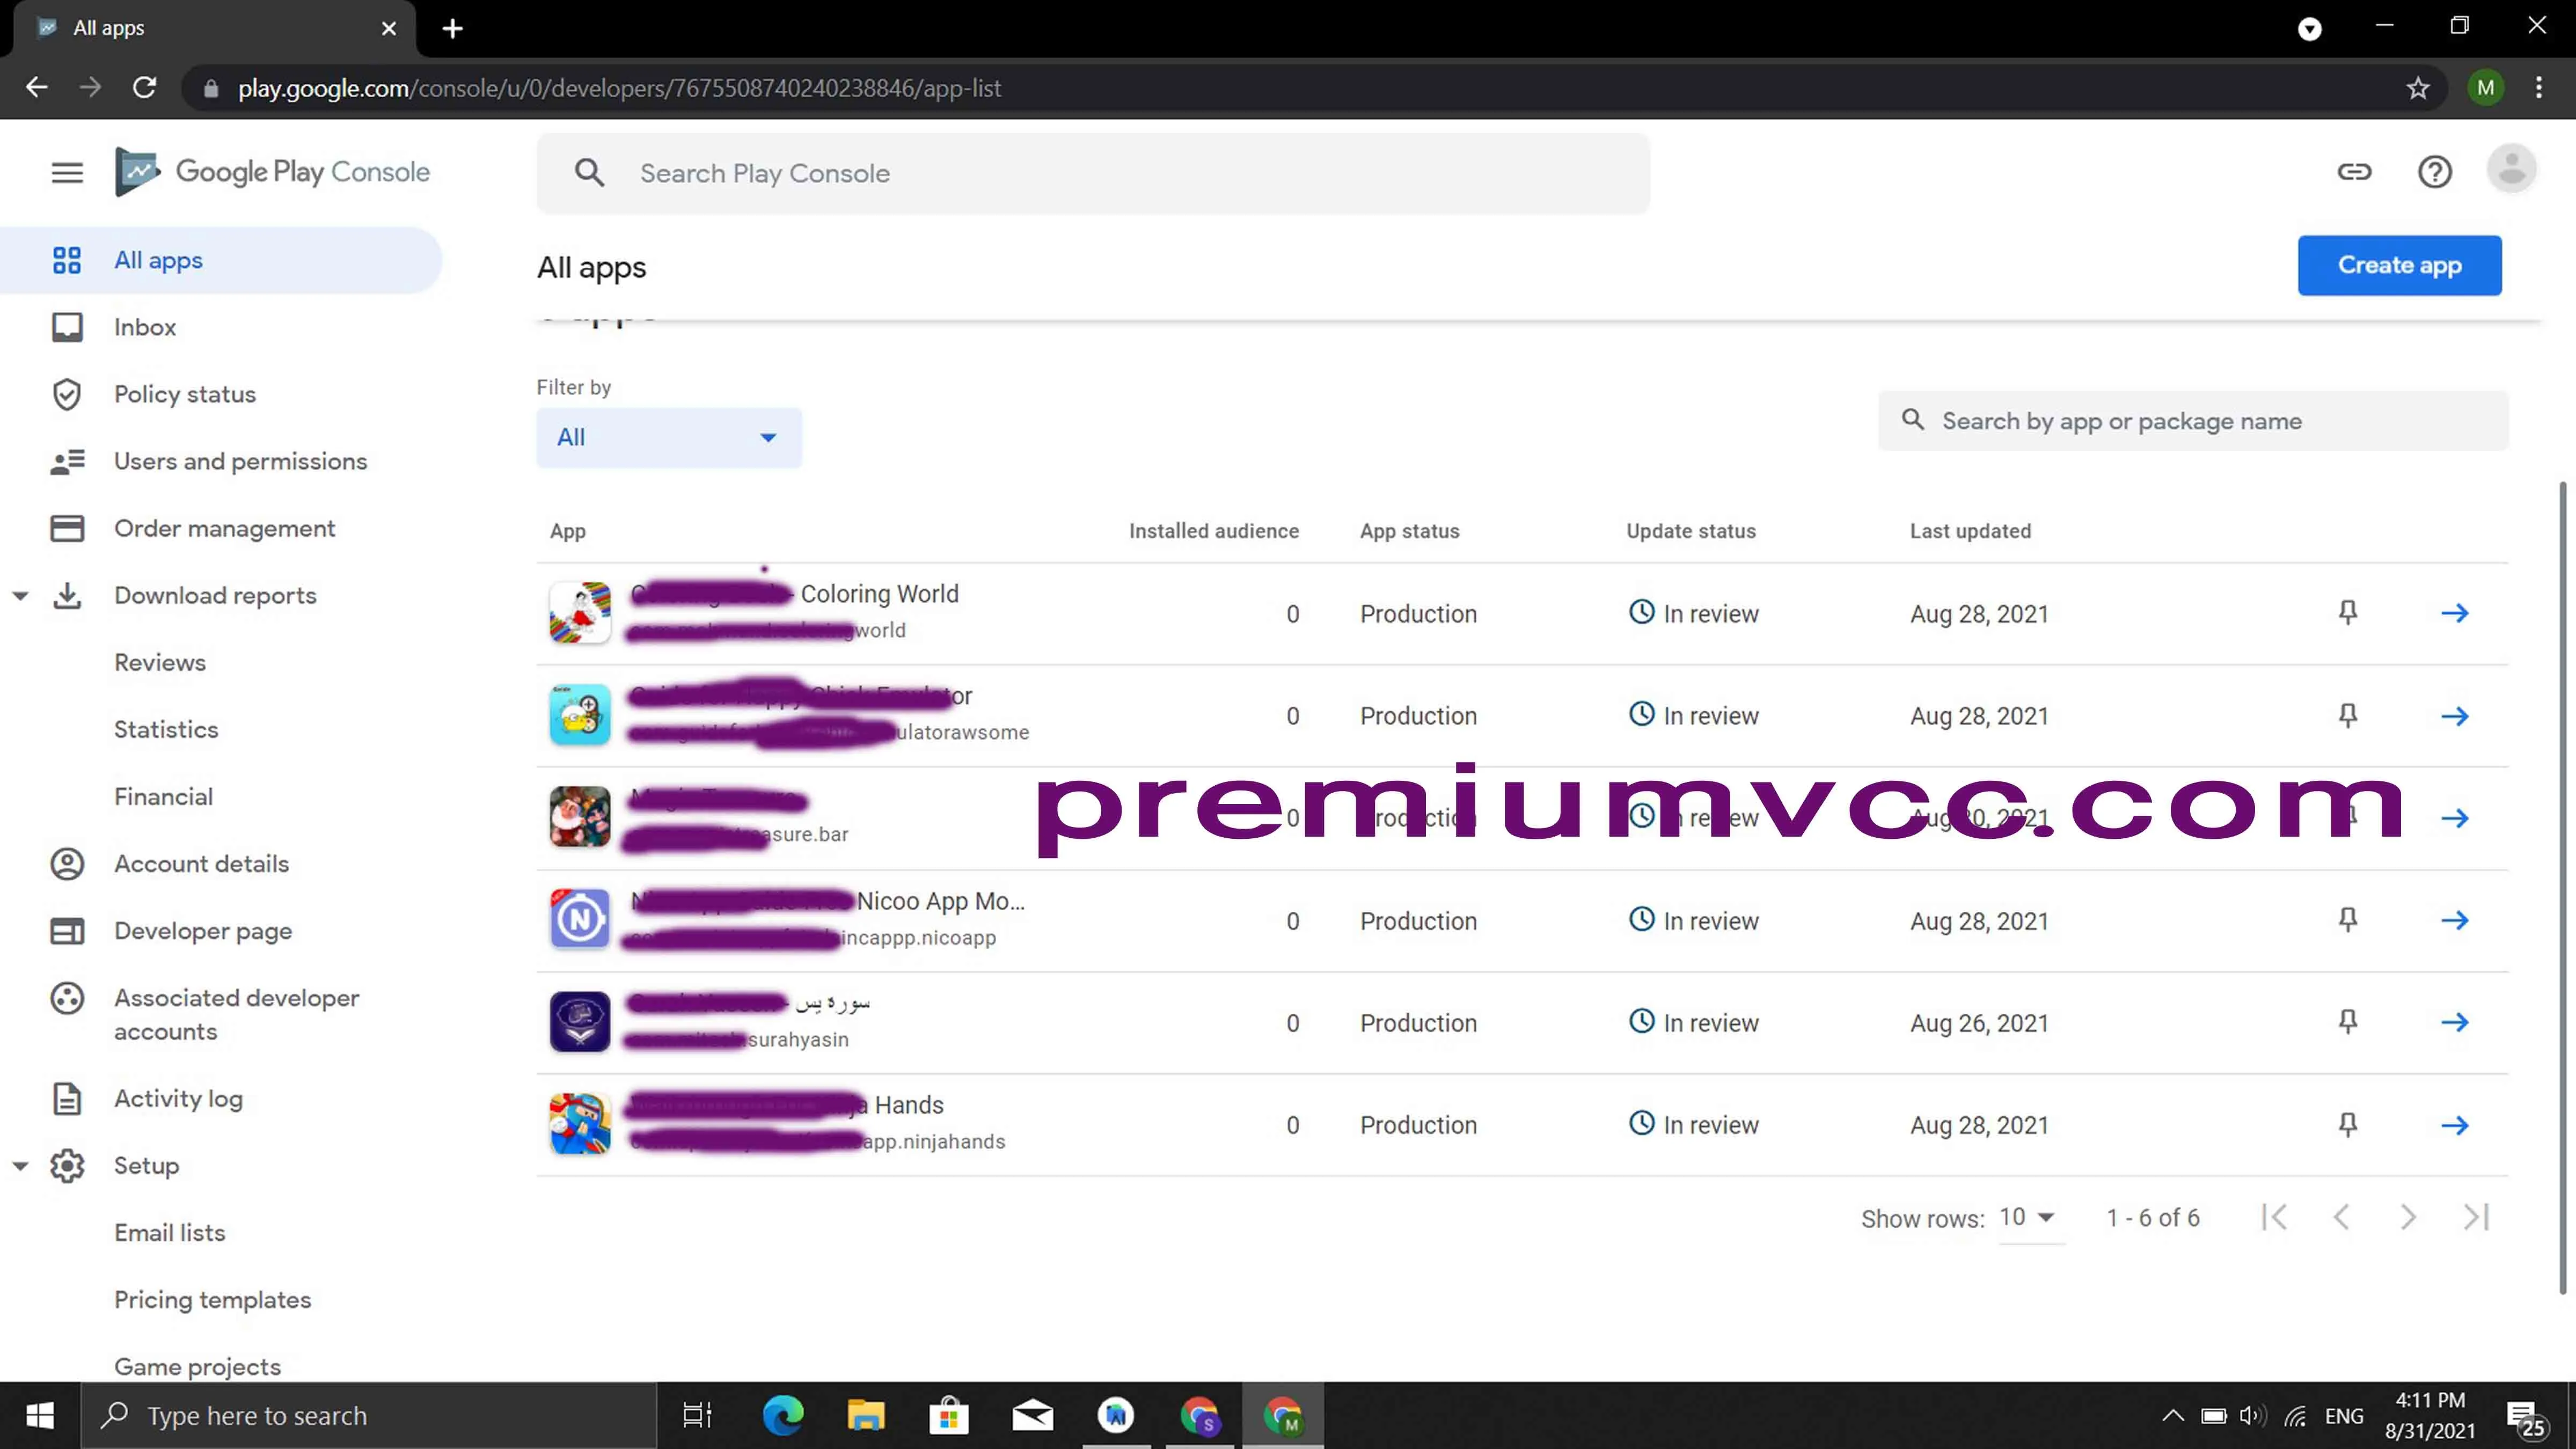The height and width of the screenshot is (1449, 2576).
Task: Open ulatorawsome app via arrow
Action: click(2454, 716)
